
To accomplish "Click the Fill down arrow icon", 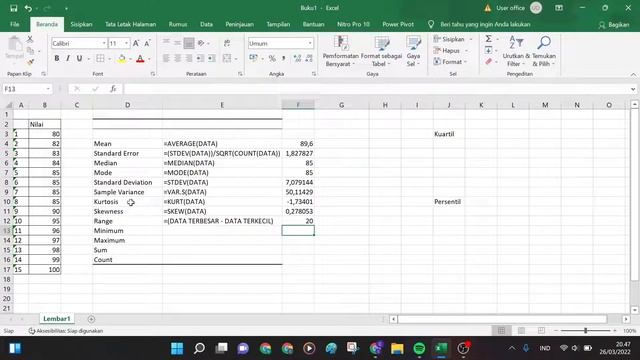I will [489, 50].
